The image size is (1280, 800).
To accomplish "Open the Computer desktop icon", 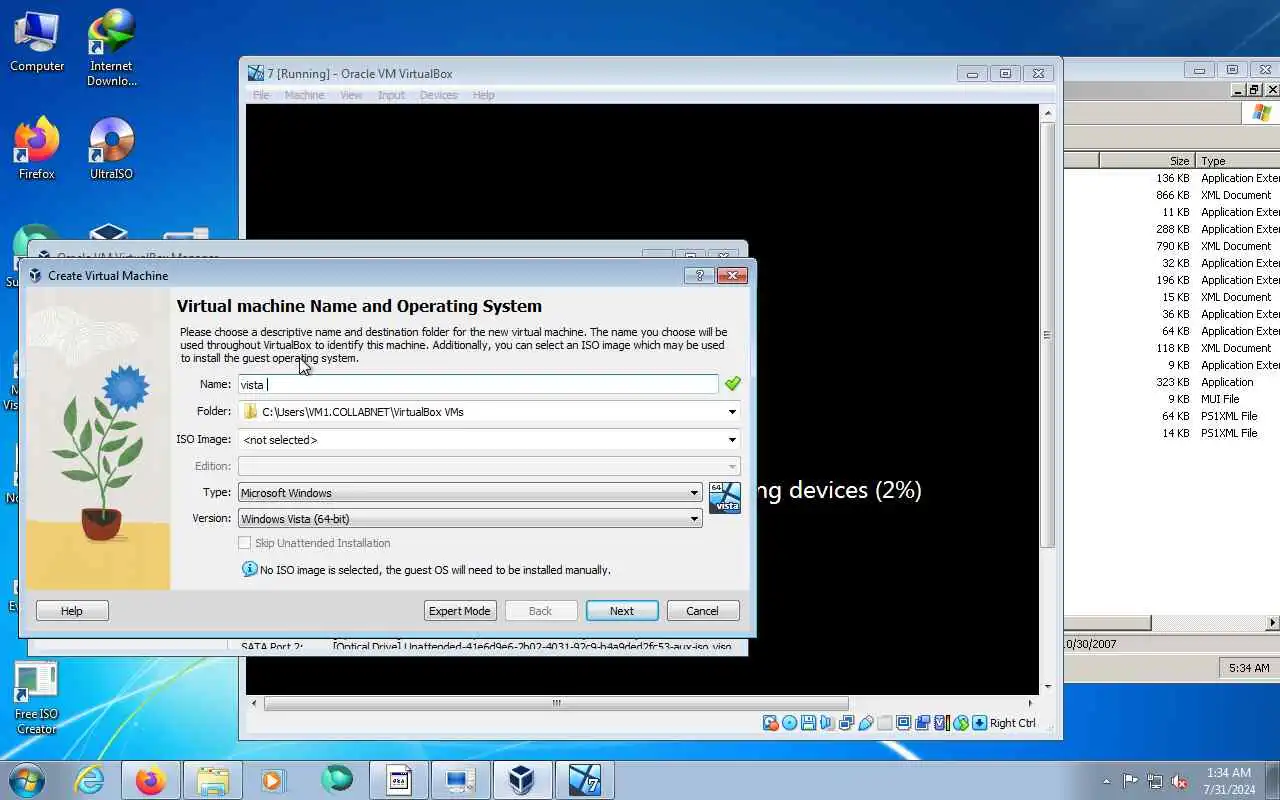I will coord(37,40).
